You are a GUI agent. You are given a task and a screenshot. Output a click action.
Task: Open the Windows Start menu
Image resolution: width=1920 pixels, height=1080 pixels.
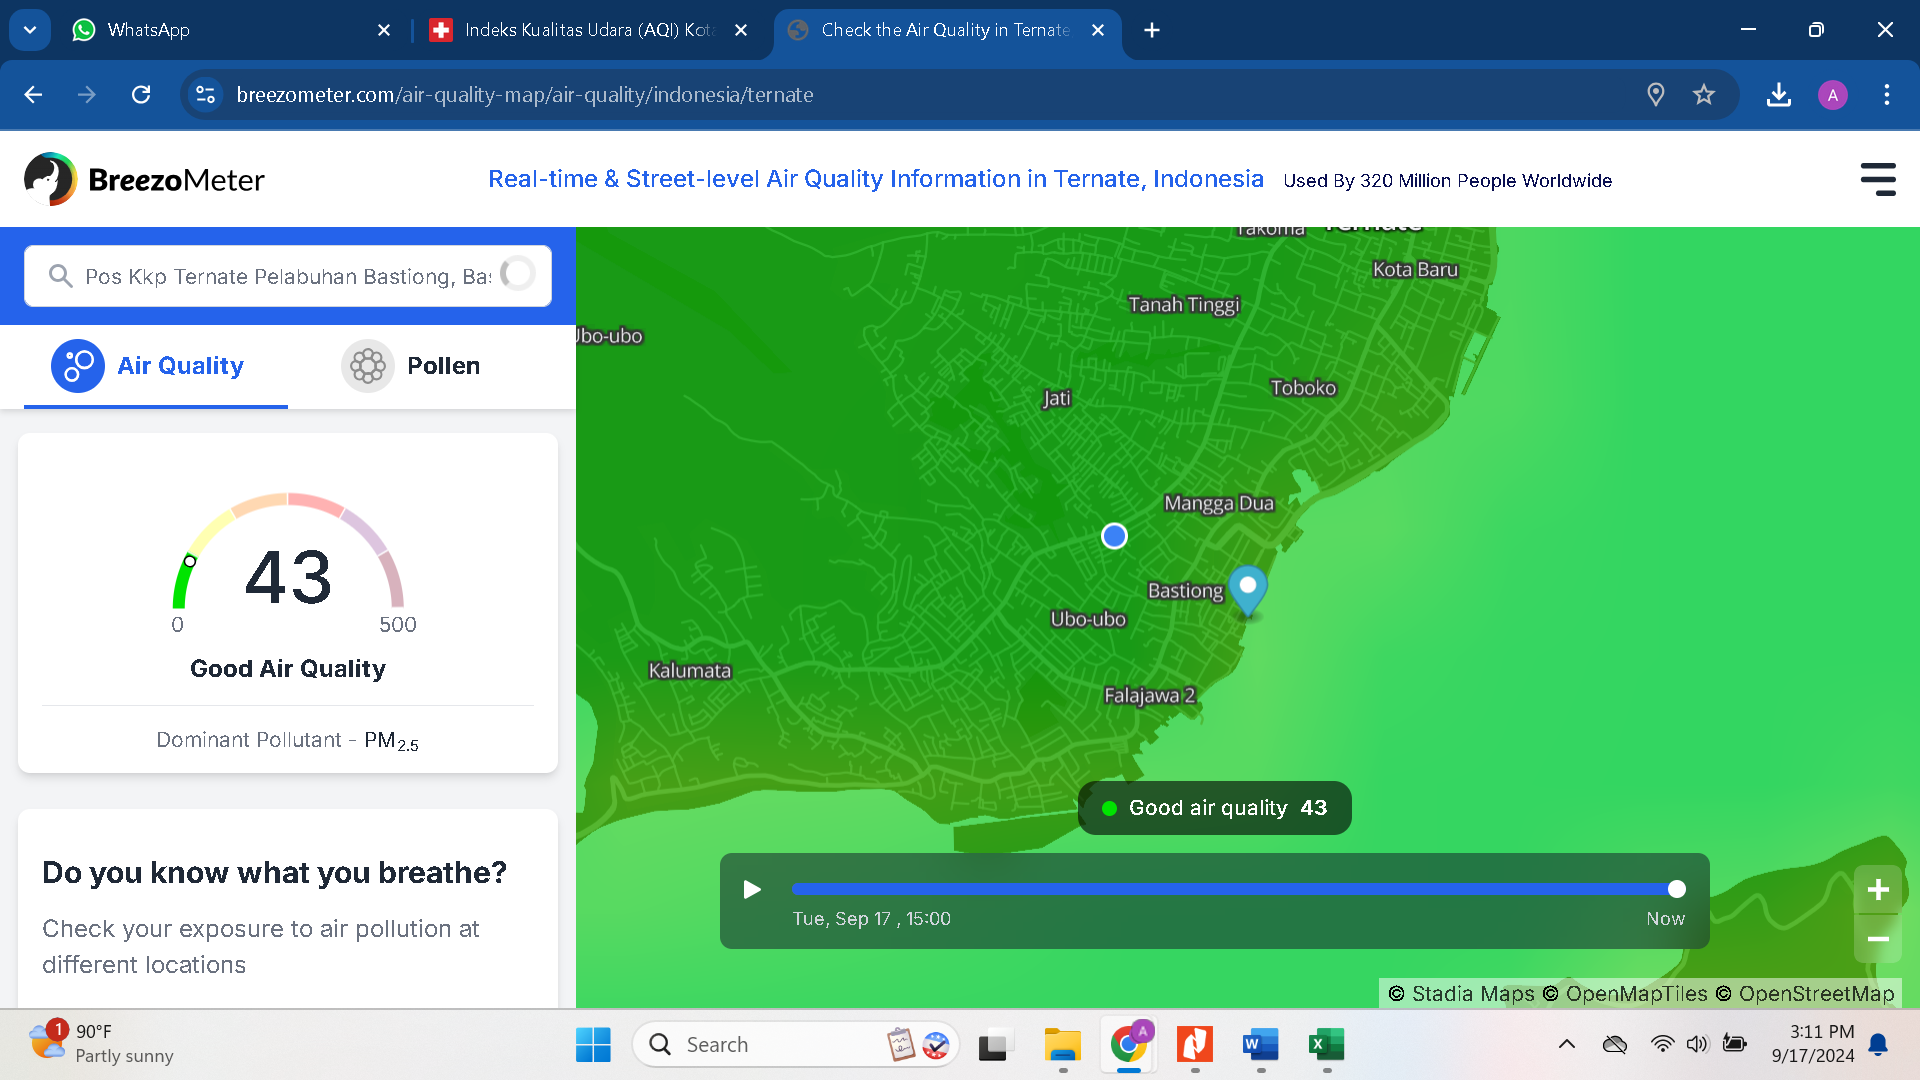coord(593,1045)
